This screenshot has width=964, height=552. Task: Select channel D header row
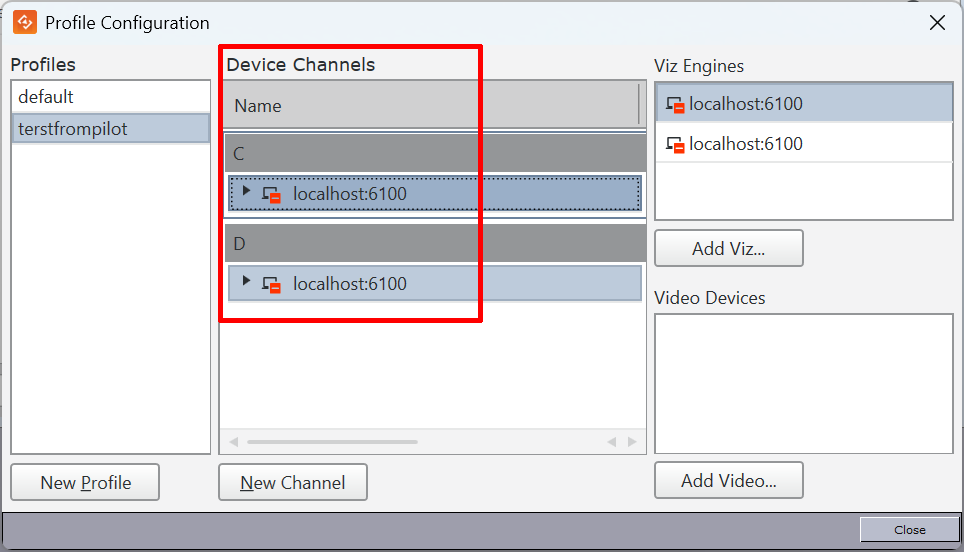click(433, 244)
